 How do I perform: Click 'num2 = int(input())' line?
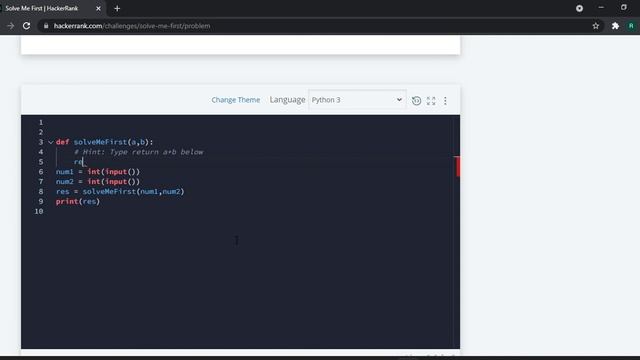(x=98, y=182)
